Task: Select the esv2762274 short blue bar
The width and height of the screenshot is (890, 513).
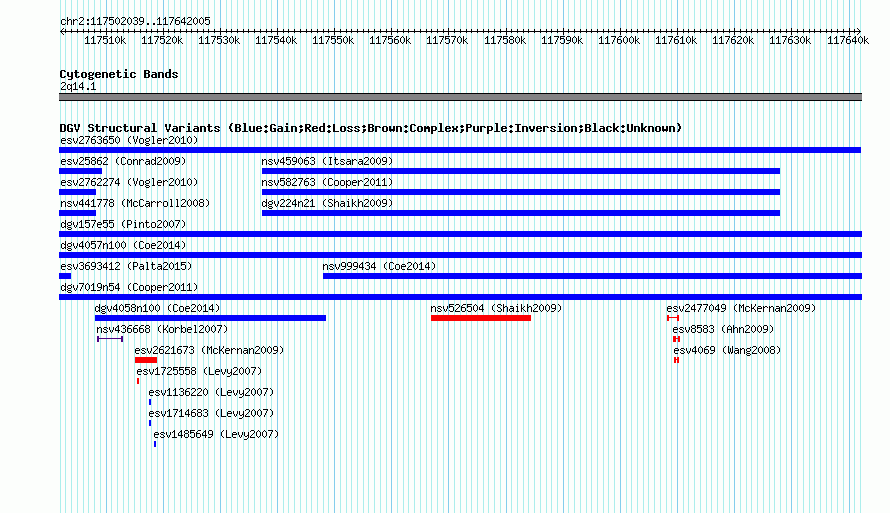Action: point(78,192)
